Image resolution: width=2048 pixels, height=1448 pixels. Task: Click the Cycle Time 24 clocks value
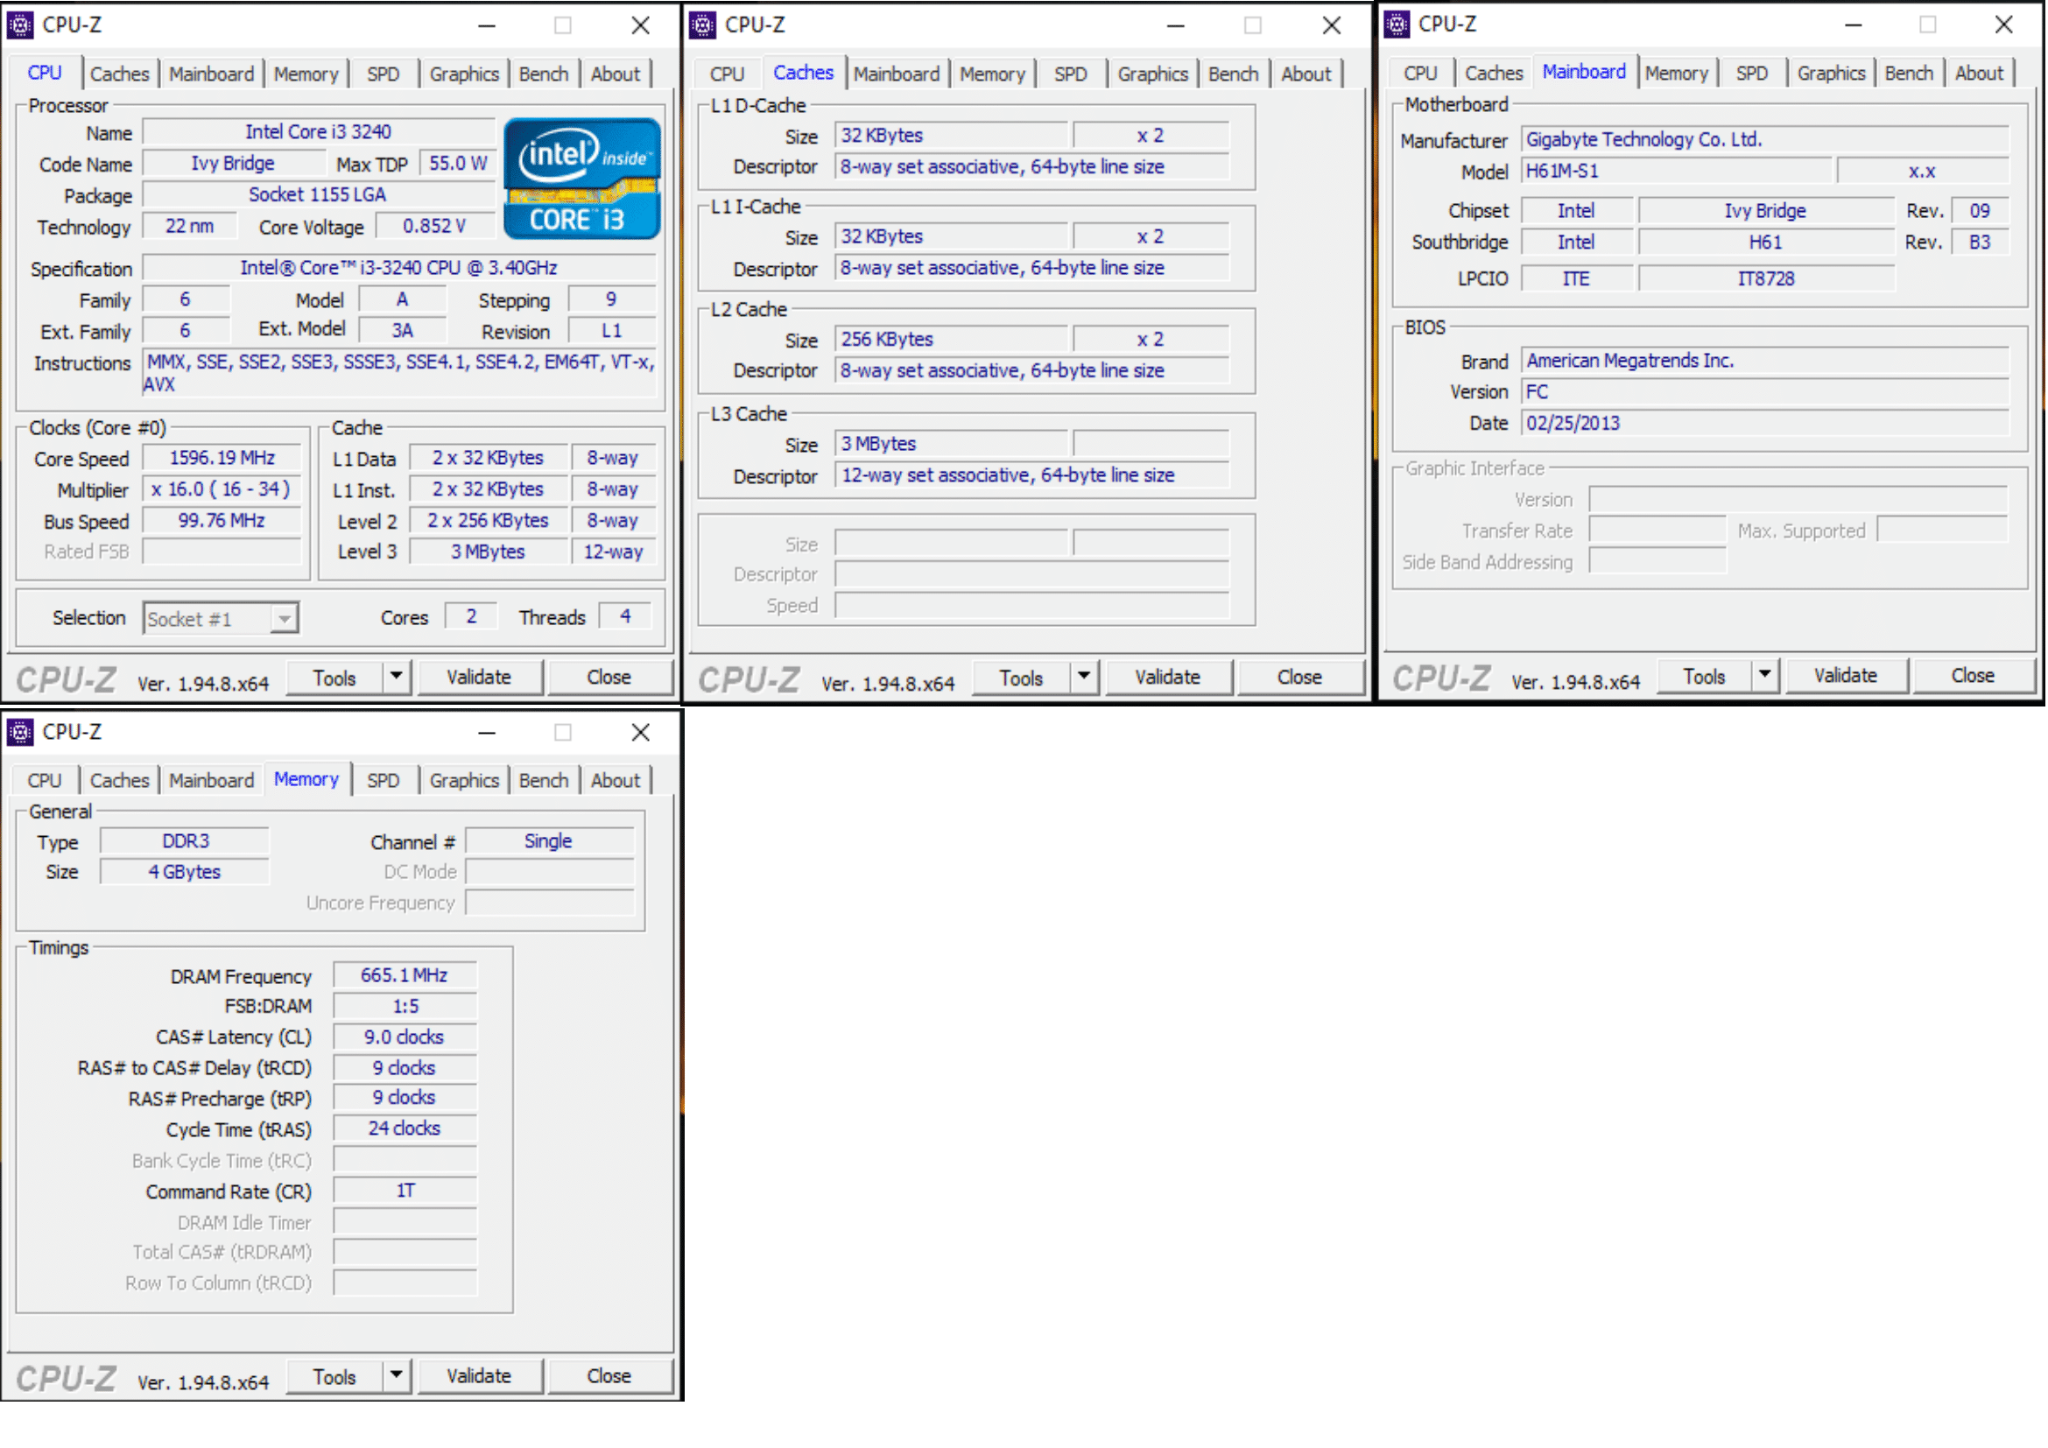click(405, 1128)
